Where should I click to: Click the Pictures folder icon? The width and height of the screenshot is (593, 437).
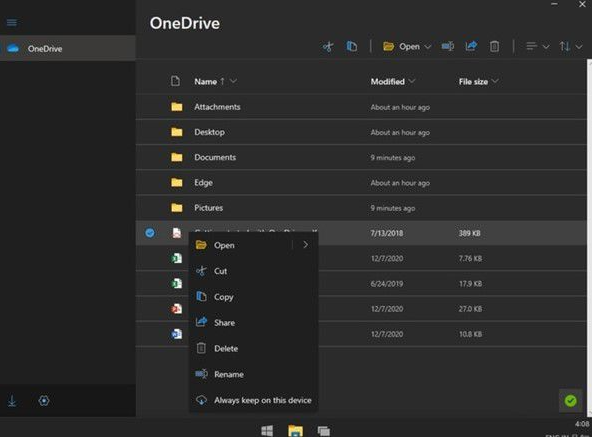[x=177, y=208]
